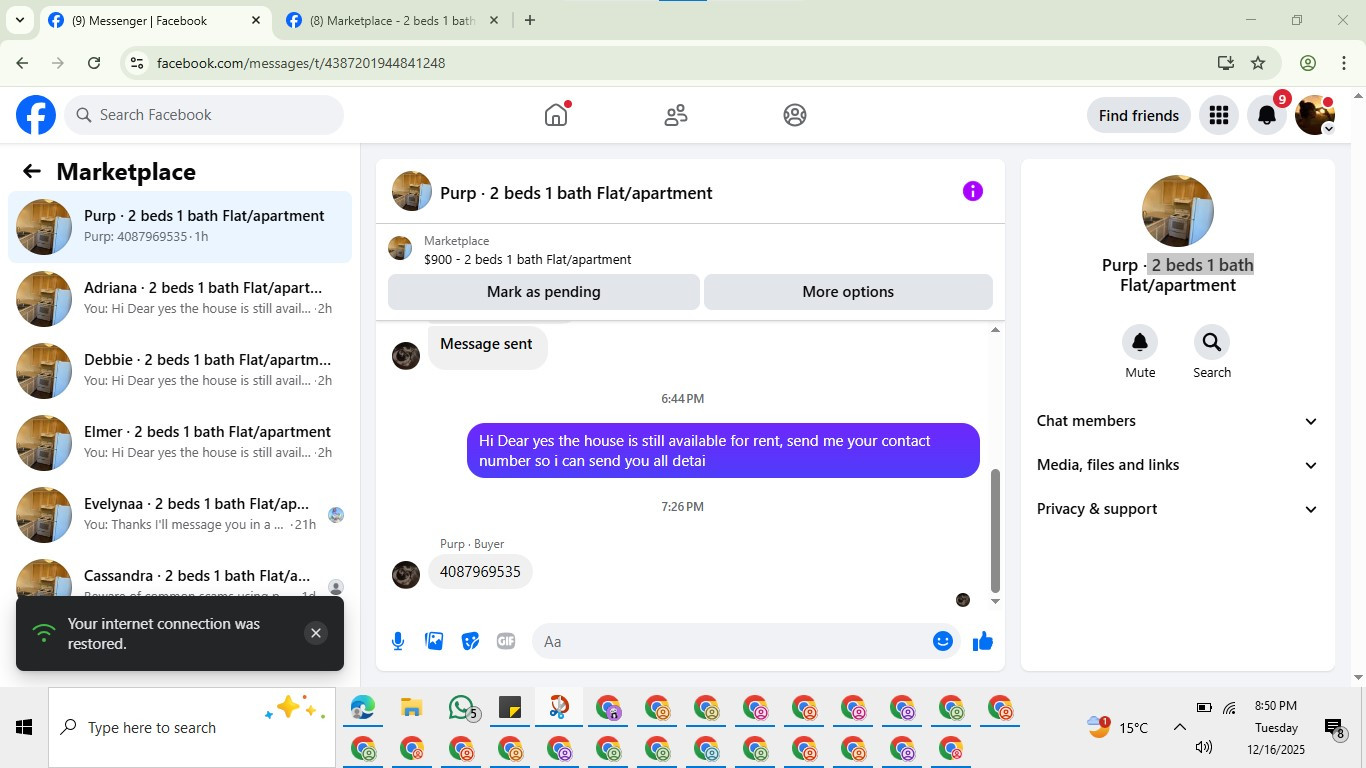Open the Purp conversation in the list

[x=180, y=227]
